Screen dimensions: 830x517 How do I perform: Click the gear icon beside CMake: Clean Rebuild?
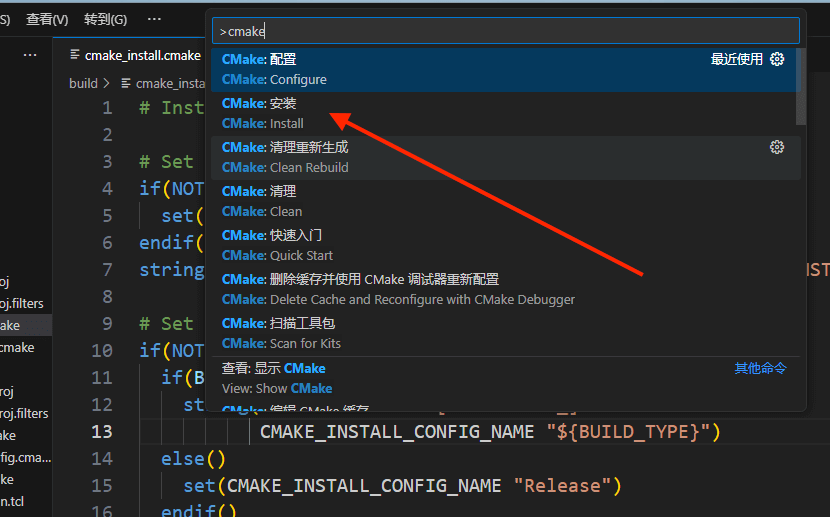777,148
